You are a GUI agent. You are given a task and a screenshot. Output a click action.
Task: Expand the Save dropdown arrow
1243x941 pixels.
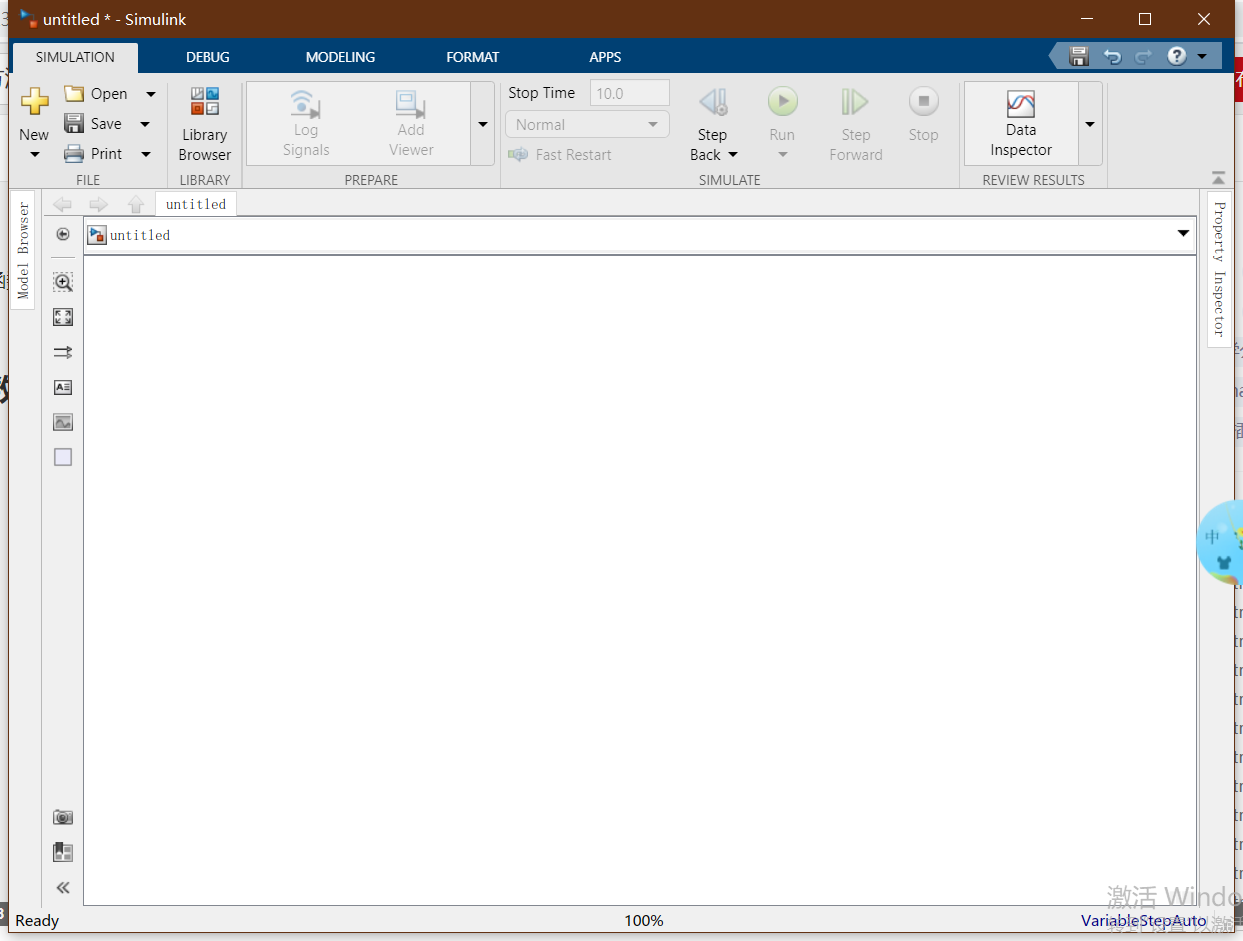[x=145, y=124]
